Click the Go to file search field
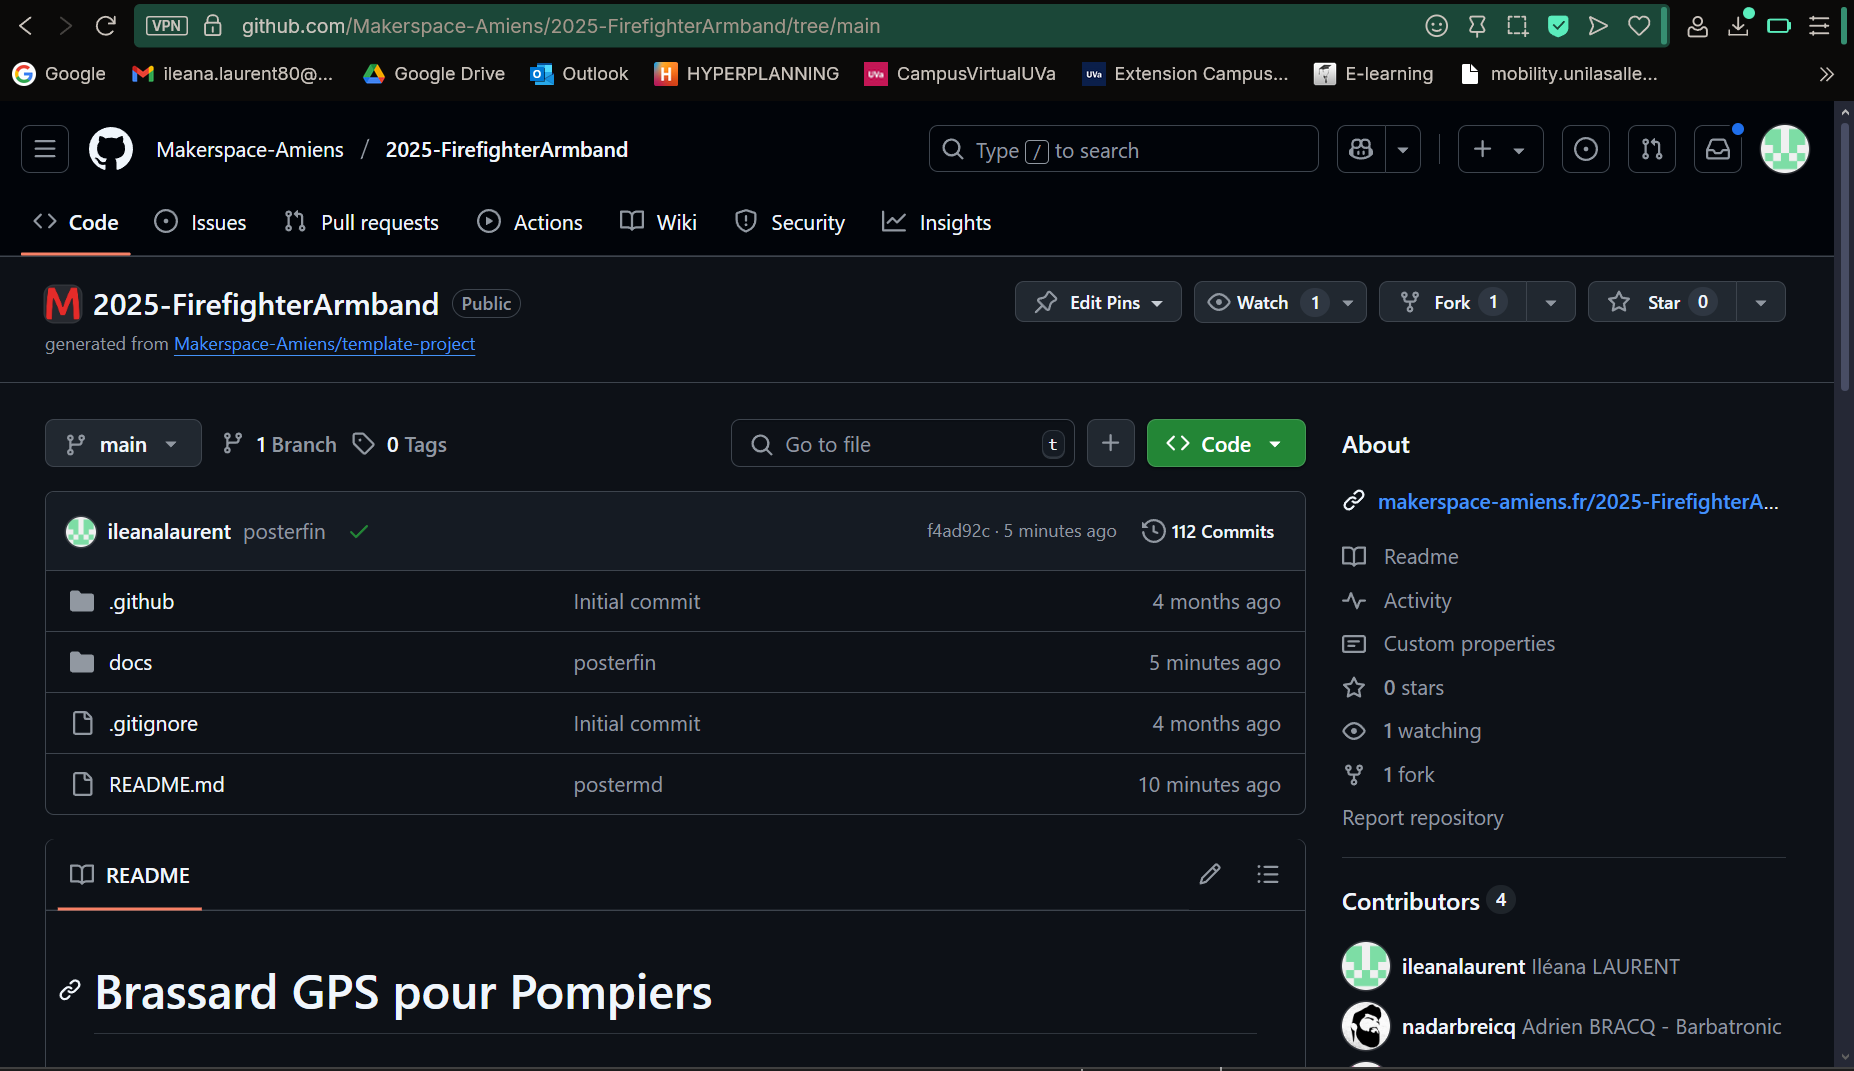 pyautogui.click(x=900, y=443)
